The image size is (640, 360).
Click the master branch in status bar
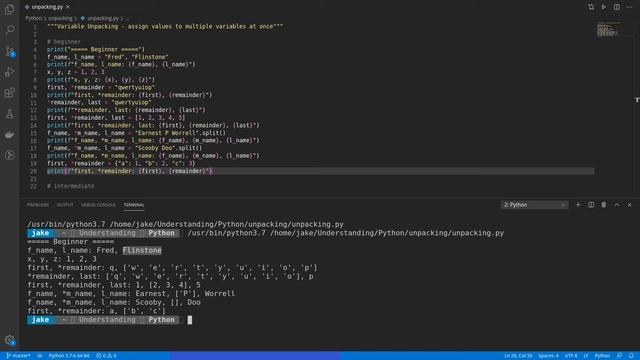point(19,356)
